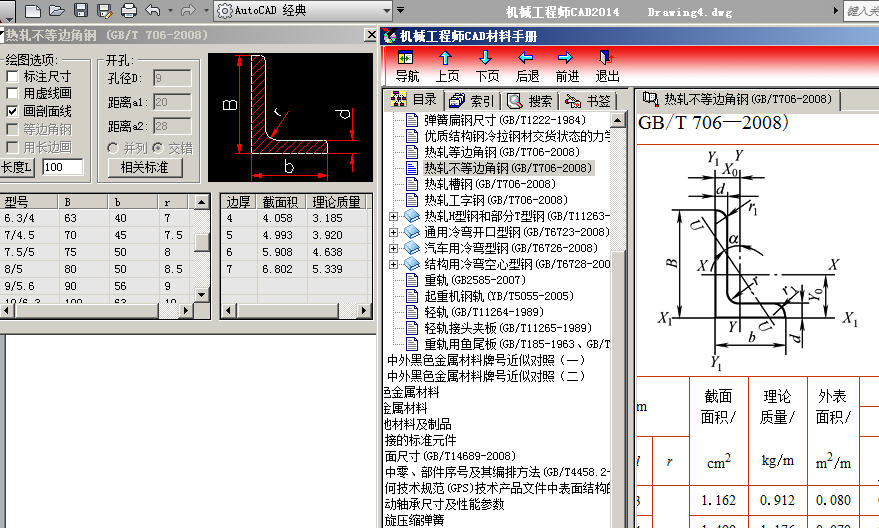Go to previous page with 上页
The image size is (879, 528).
tap(447, 66)
